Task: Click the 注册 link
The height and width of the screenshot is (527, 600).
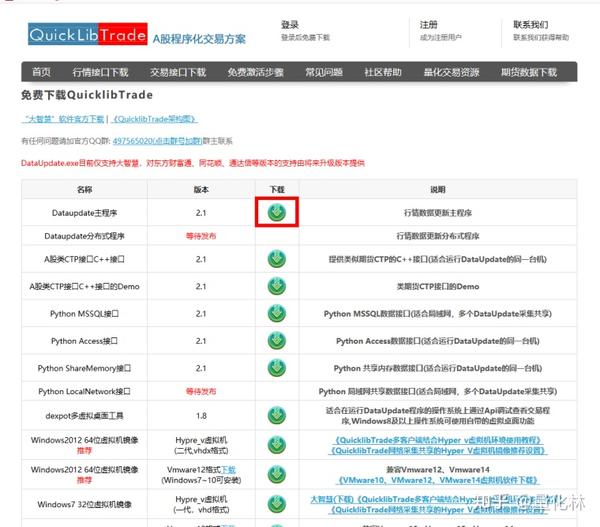Action: pos(429,25)
